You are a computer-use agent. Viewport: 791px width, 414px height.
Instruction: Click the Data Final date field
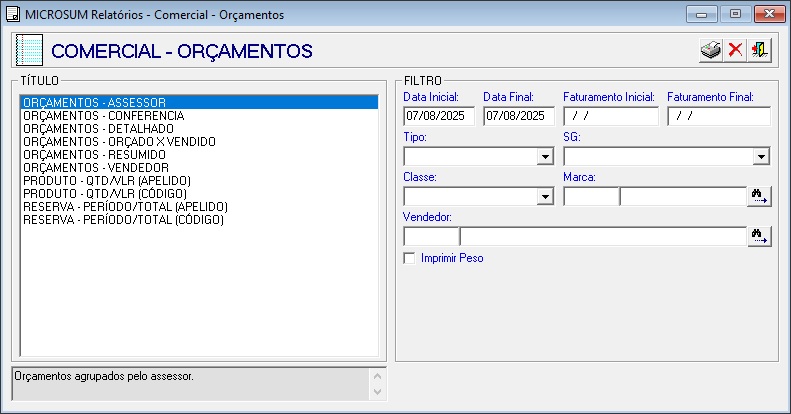click(x=519, y=116)
